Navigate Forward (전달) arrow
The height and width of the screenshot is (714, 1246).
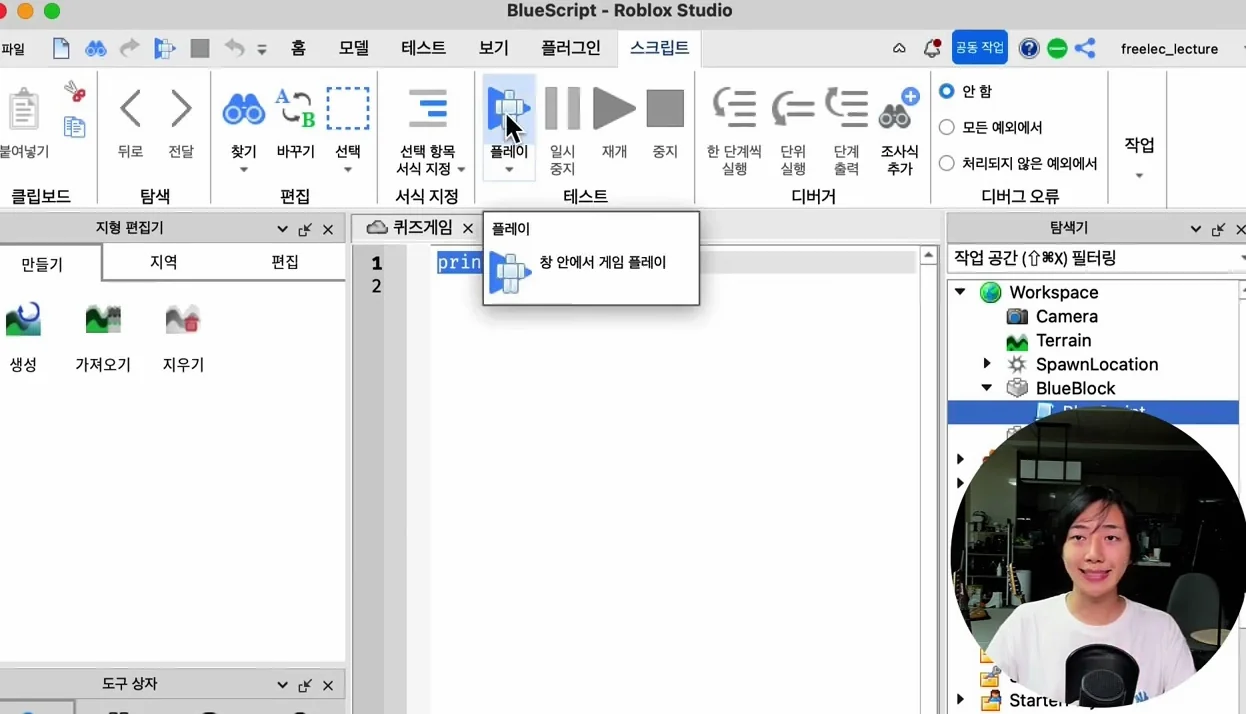tap(181, 108)
